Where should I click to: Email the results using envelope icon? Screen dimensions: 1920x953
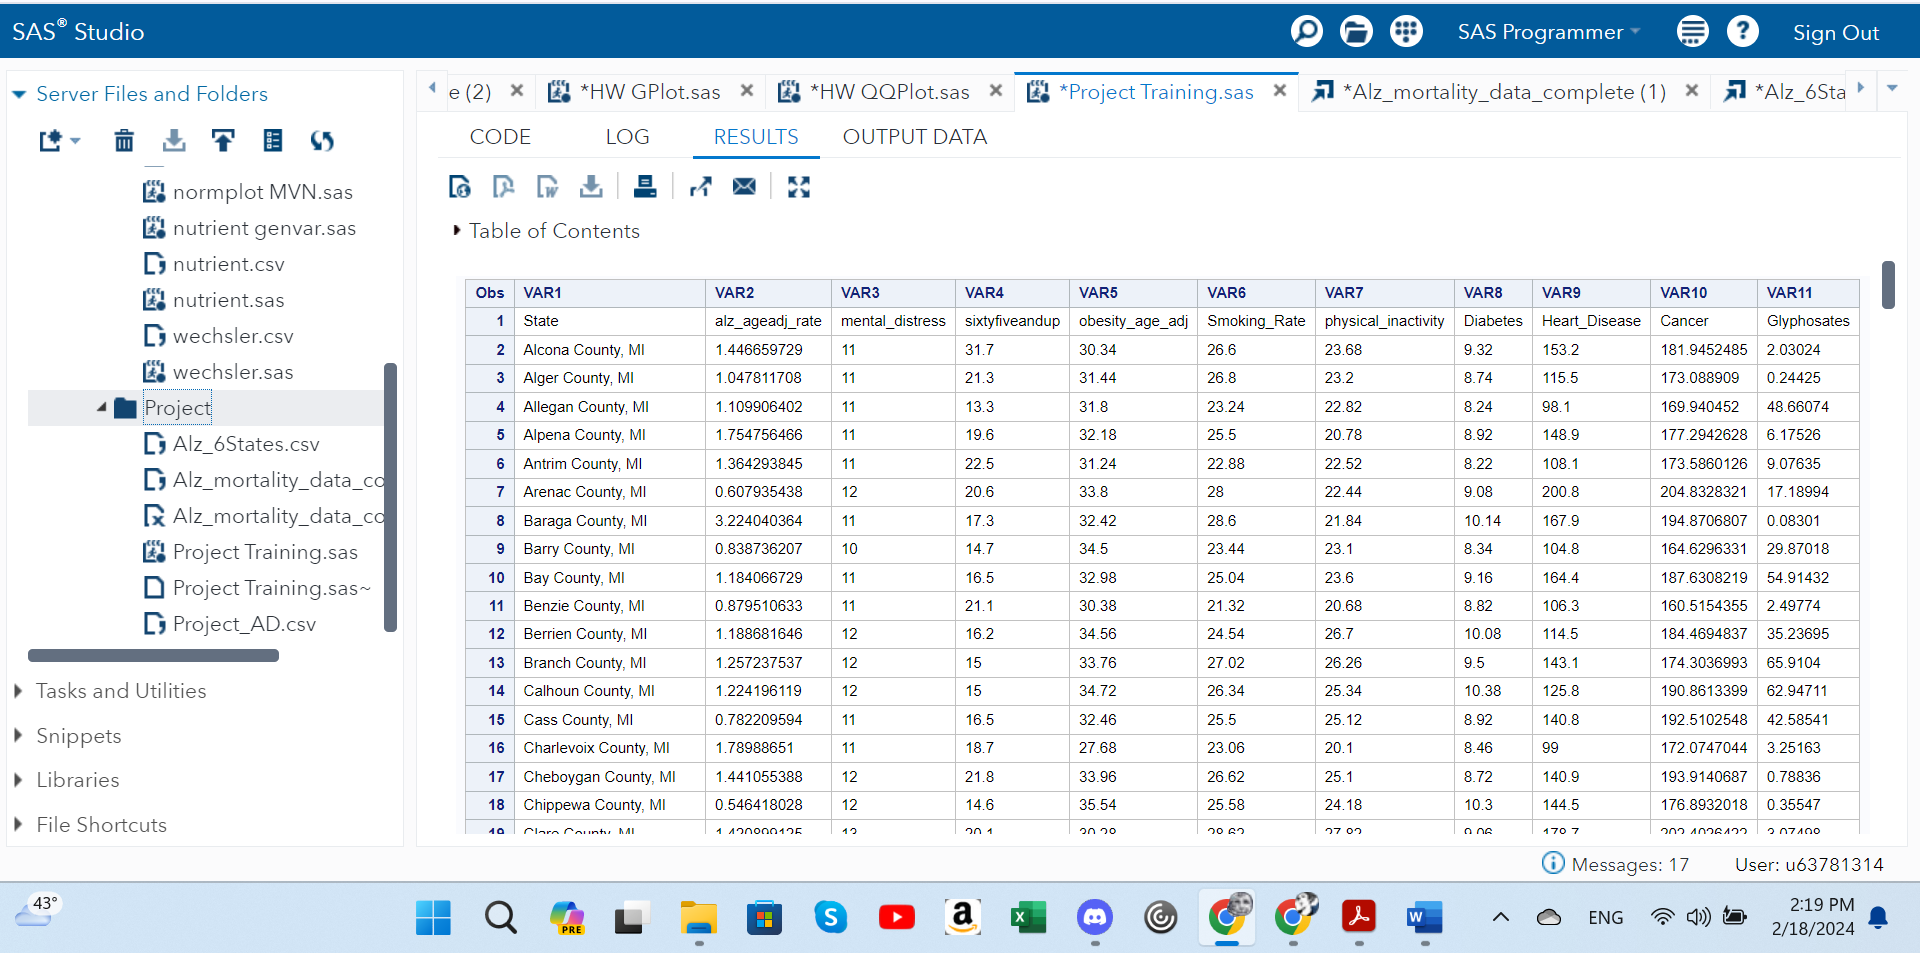click(744, 187)
